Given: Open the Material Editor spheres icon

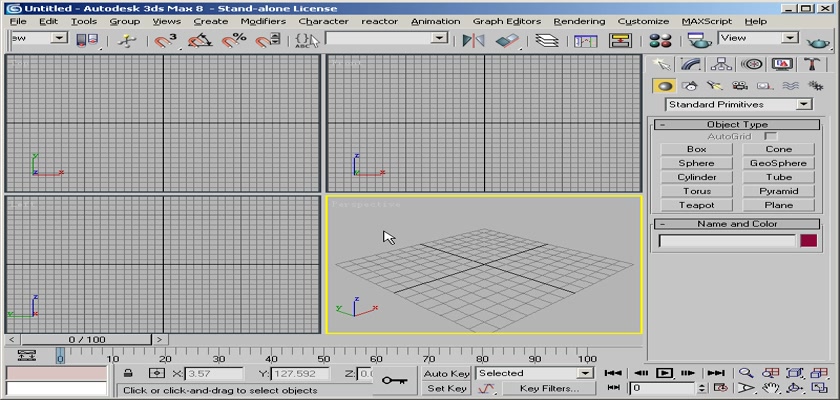Looking at the screenshot, I should pyautogui.click(x=660, y=40).
